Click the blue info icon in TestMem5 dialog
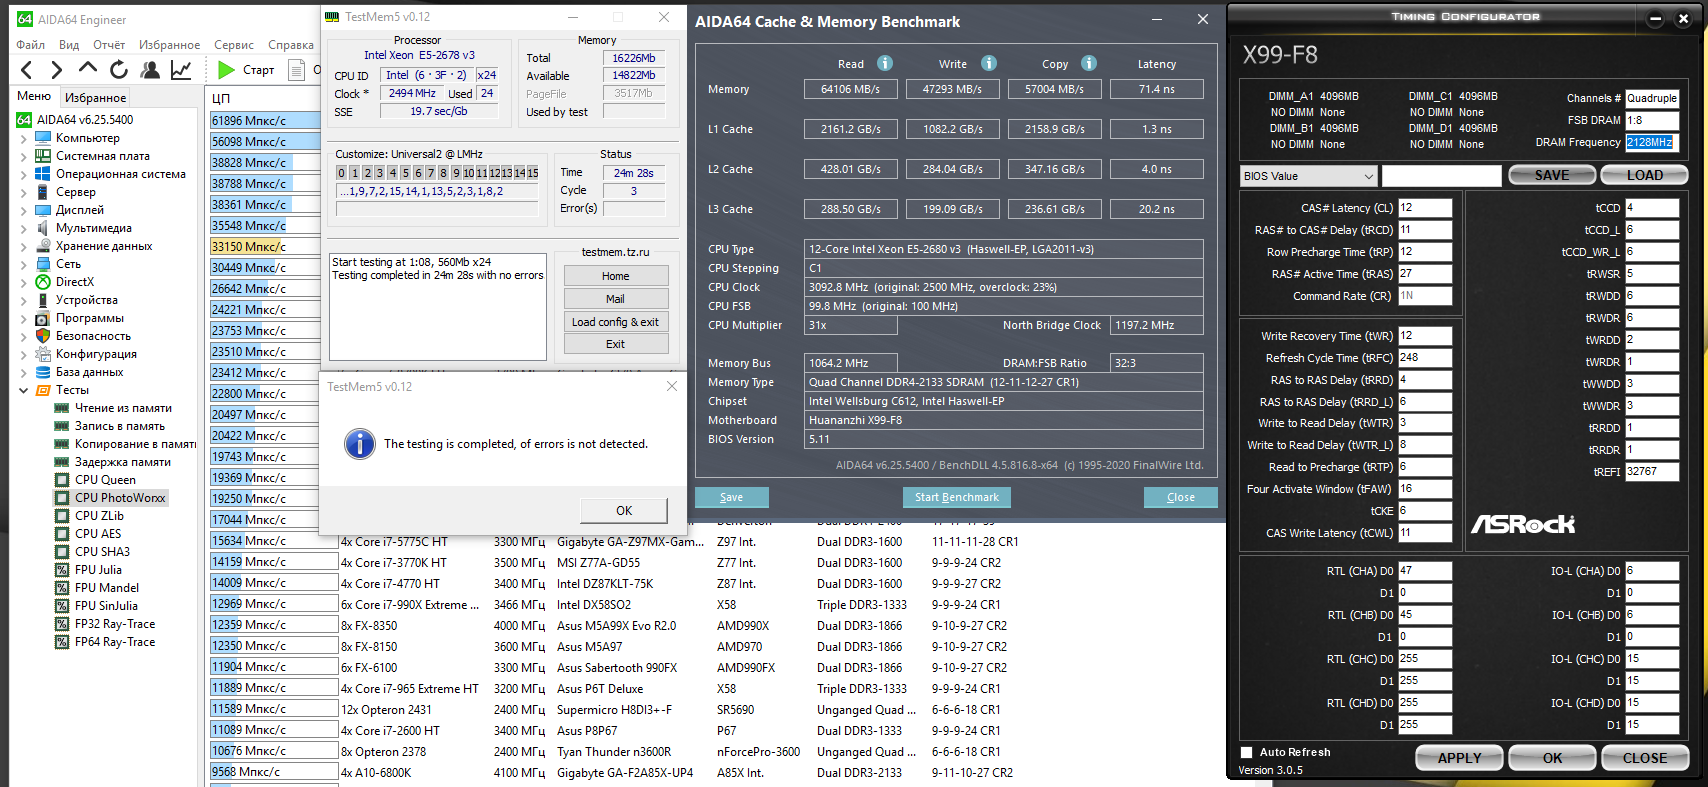This screenshot has height=787, width=1708. tap(360, 444)
